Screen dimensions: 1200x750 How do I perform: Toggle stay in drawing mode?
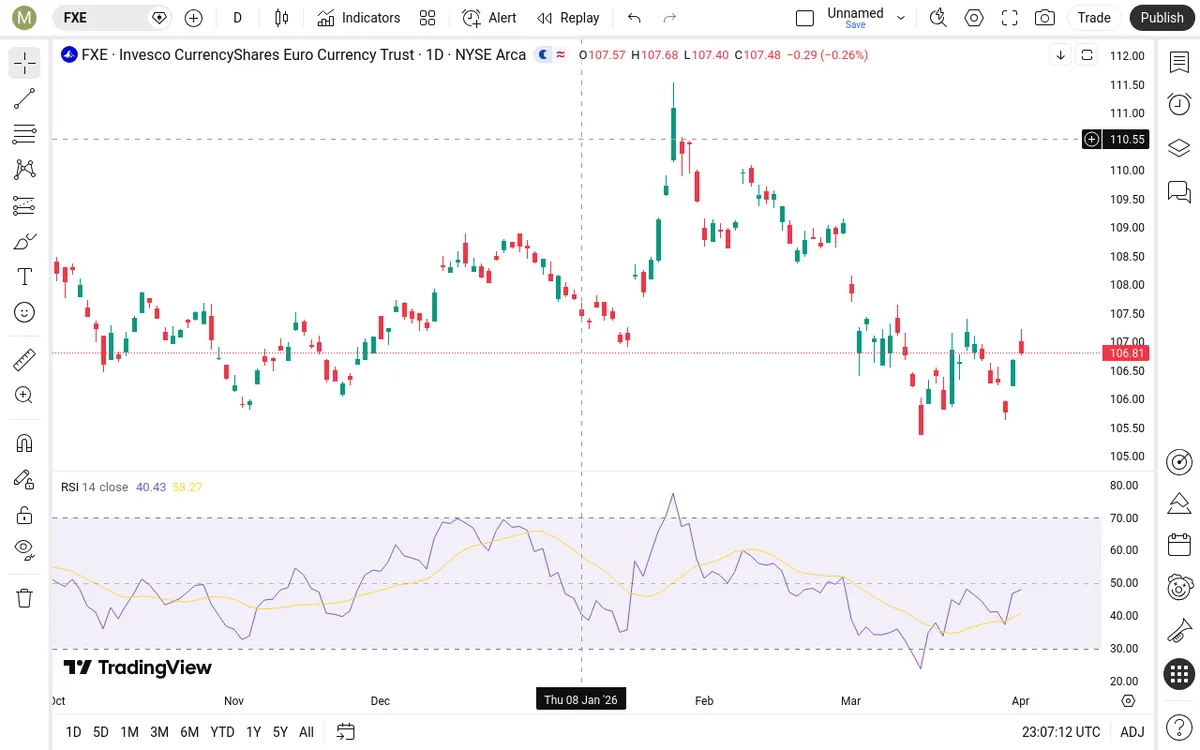[25, 479]
